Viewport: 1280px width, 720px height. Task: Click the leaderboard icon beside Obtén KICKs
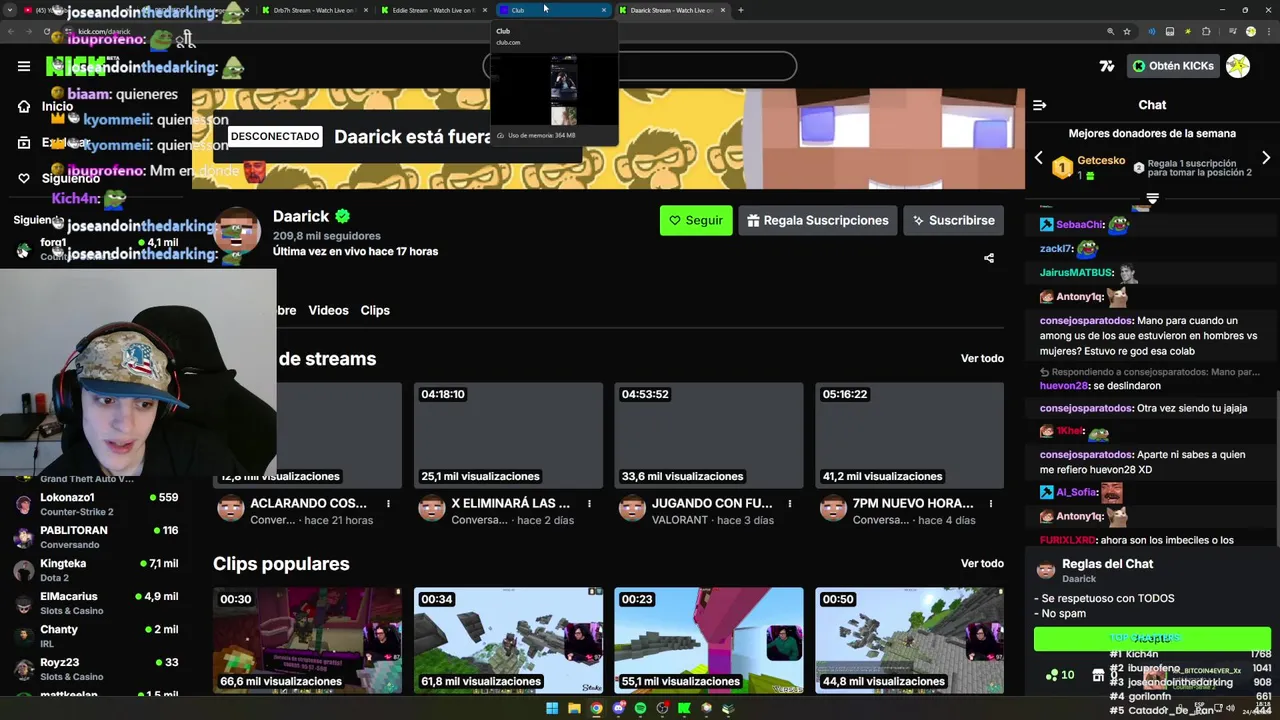click(x=1106, y=66)
